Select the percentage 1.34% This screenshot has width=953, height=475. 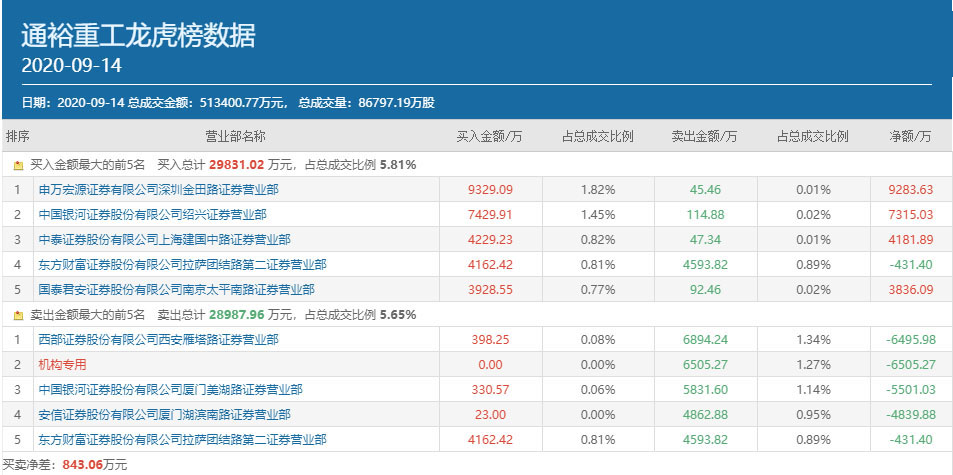click(813, 340)
